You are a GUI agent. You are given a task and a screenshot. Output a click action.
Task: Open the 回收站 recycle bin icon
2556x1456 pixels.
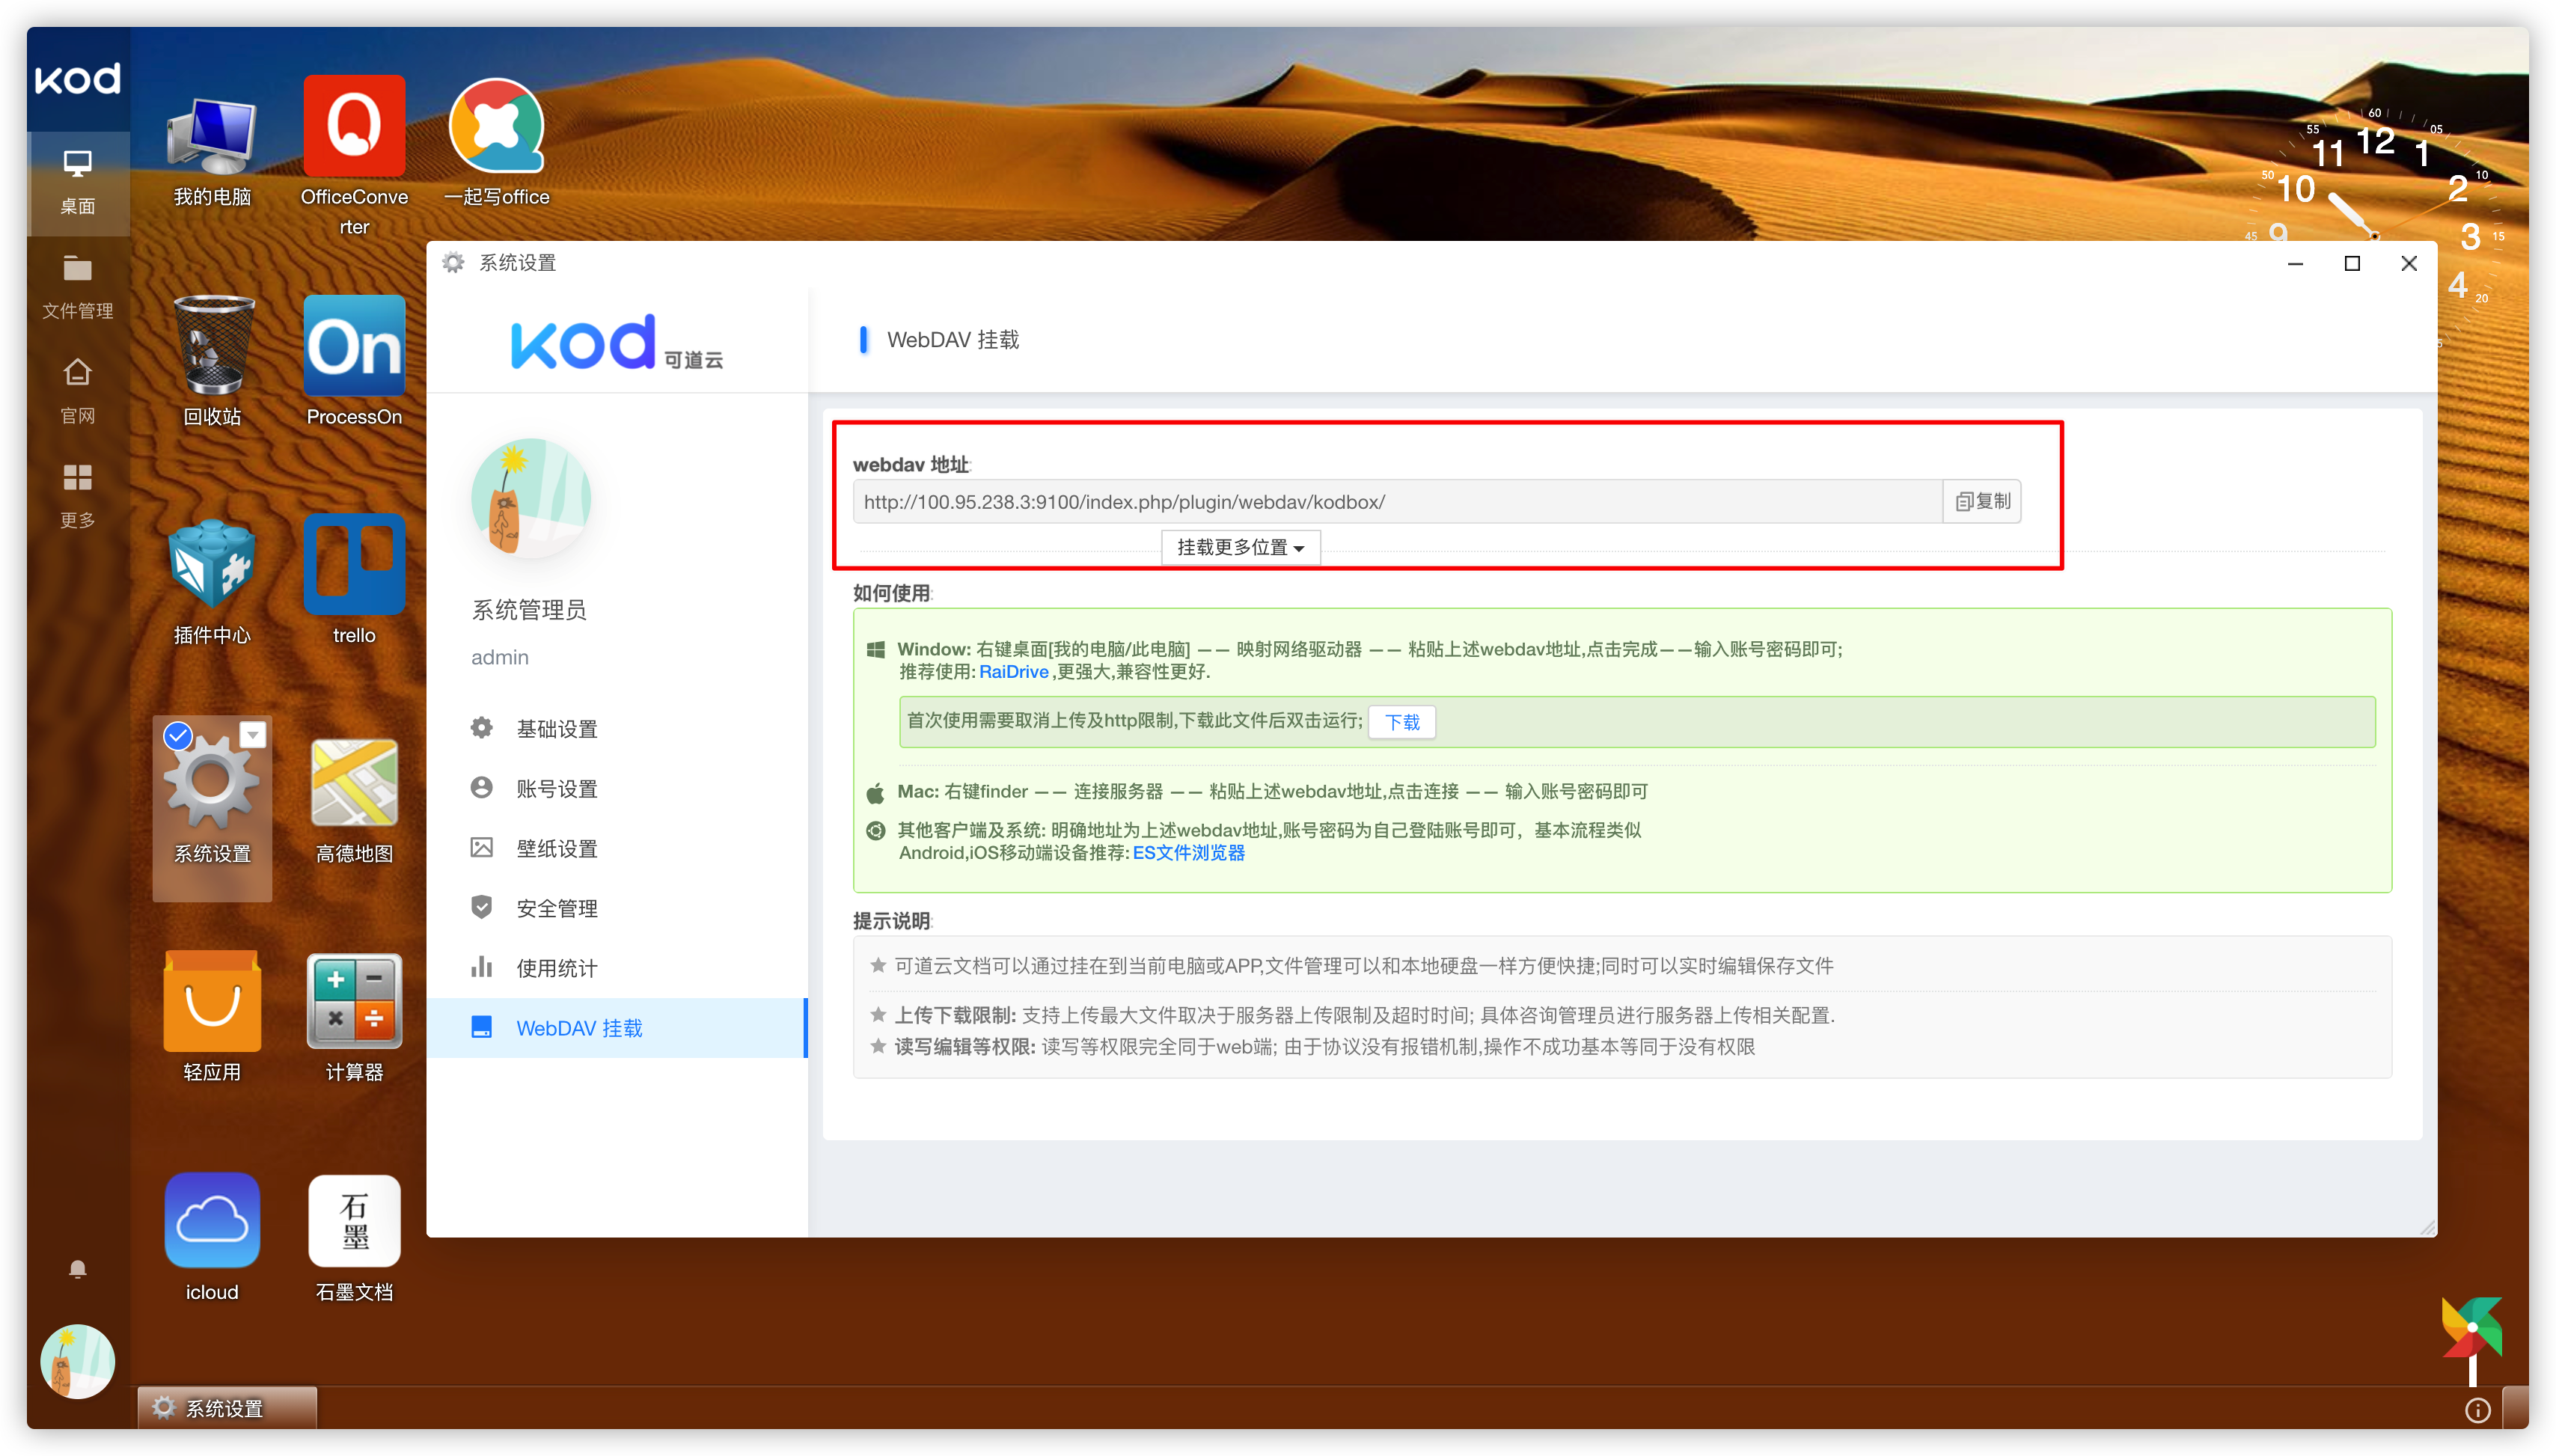click(212, 347)
